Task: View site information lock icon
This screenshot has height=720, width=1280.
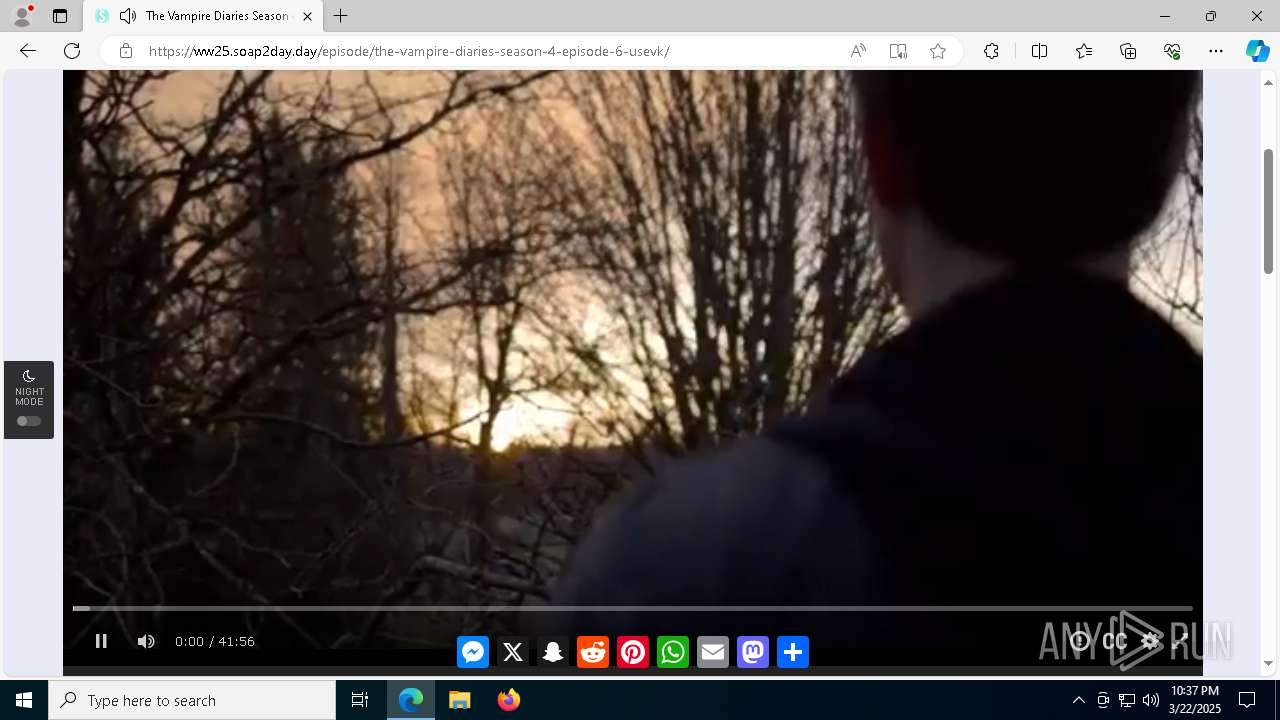Action: tap(126, 51)
